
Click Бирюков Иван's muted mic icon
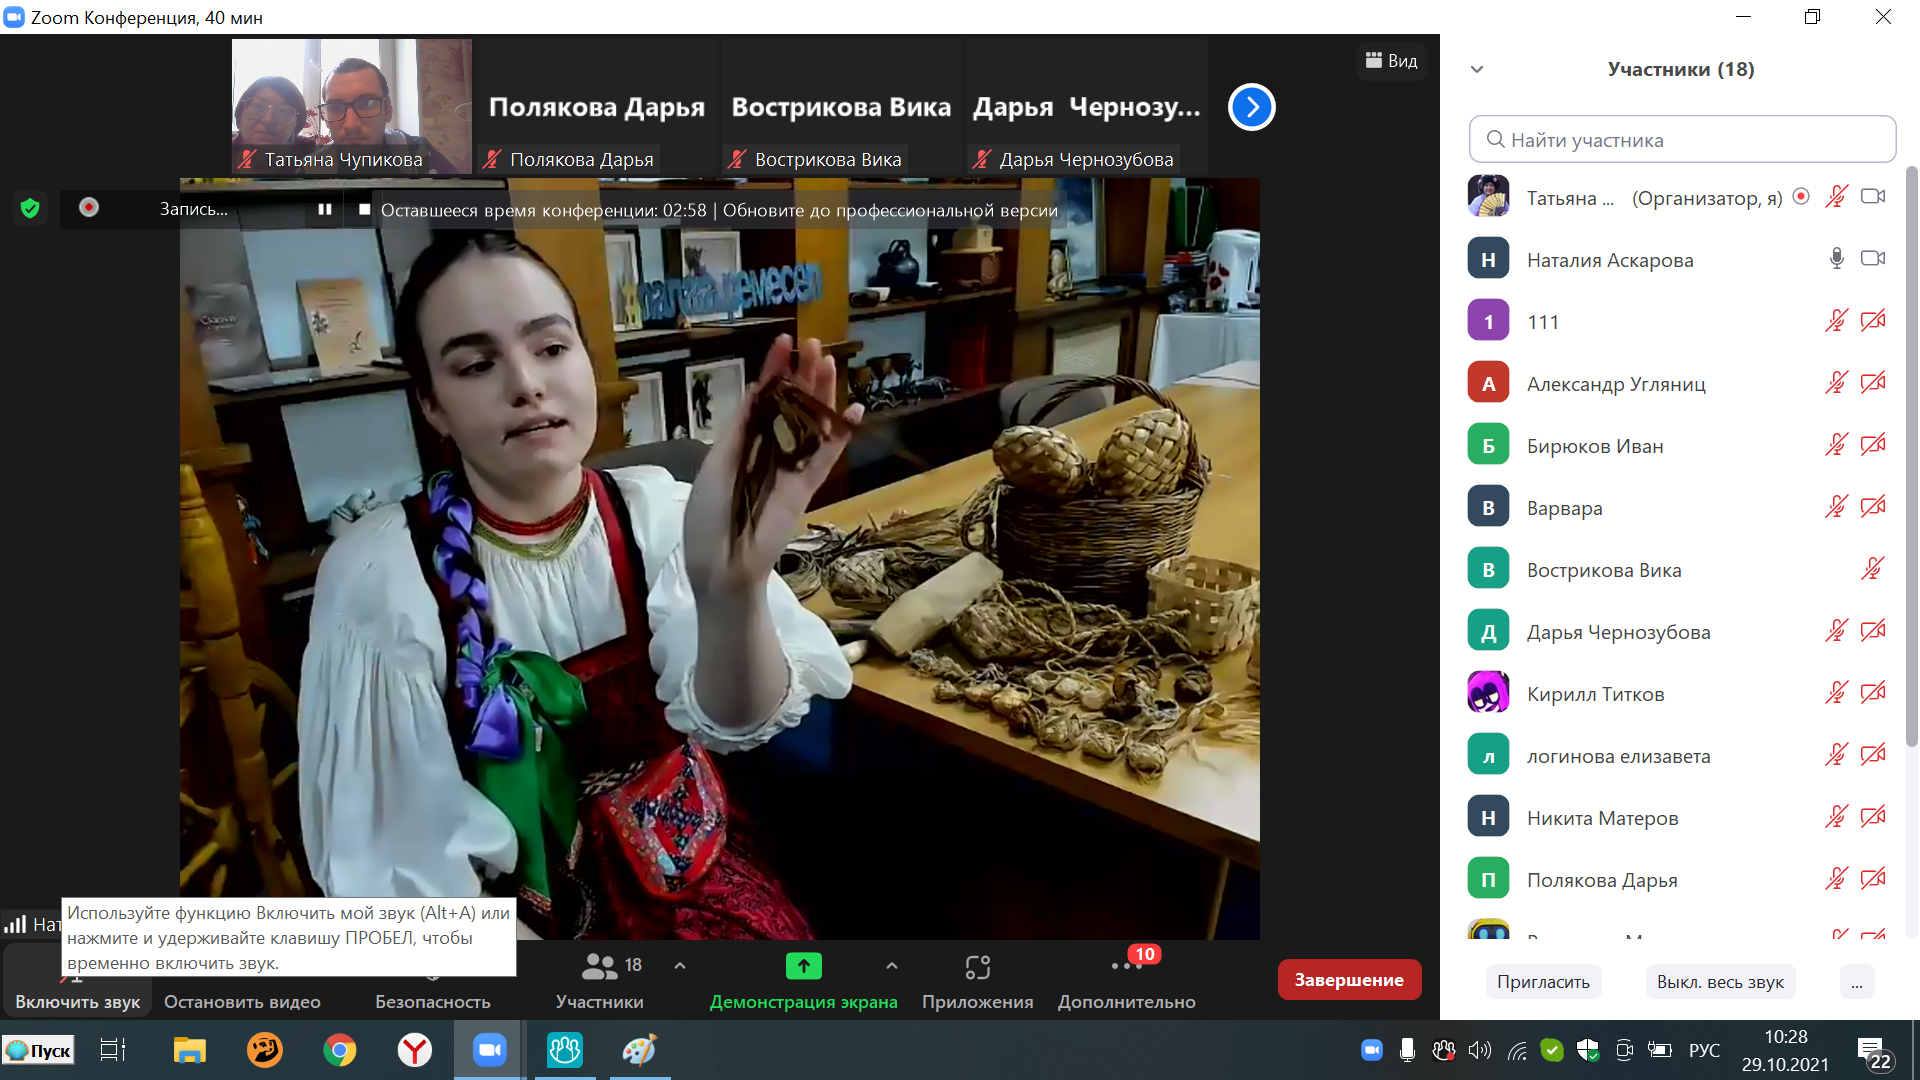[1836, 445]
